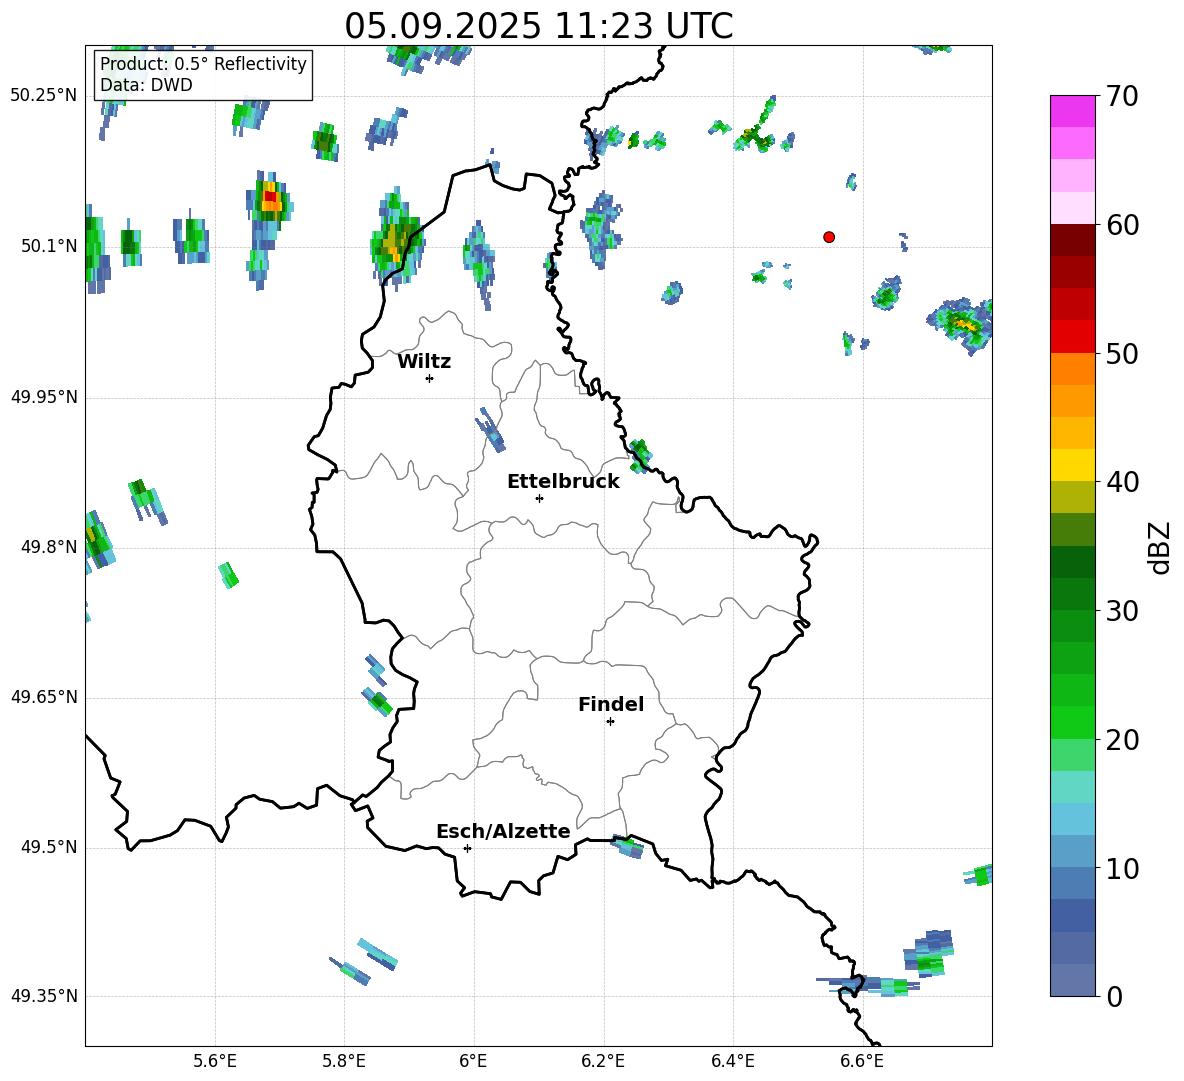Click the small radar echo southeast of Findel

coord(627,846)
